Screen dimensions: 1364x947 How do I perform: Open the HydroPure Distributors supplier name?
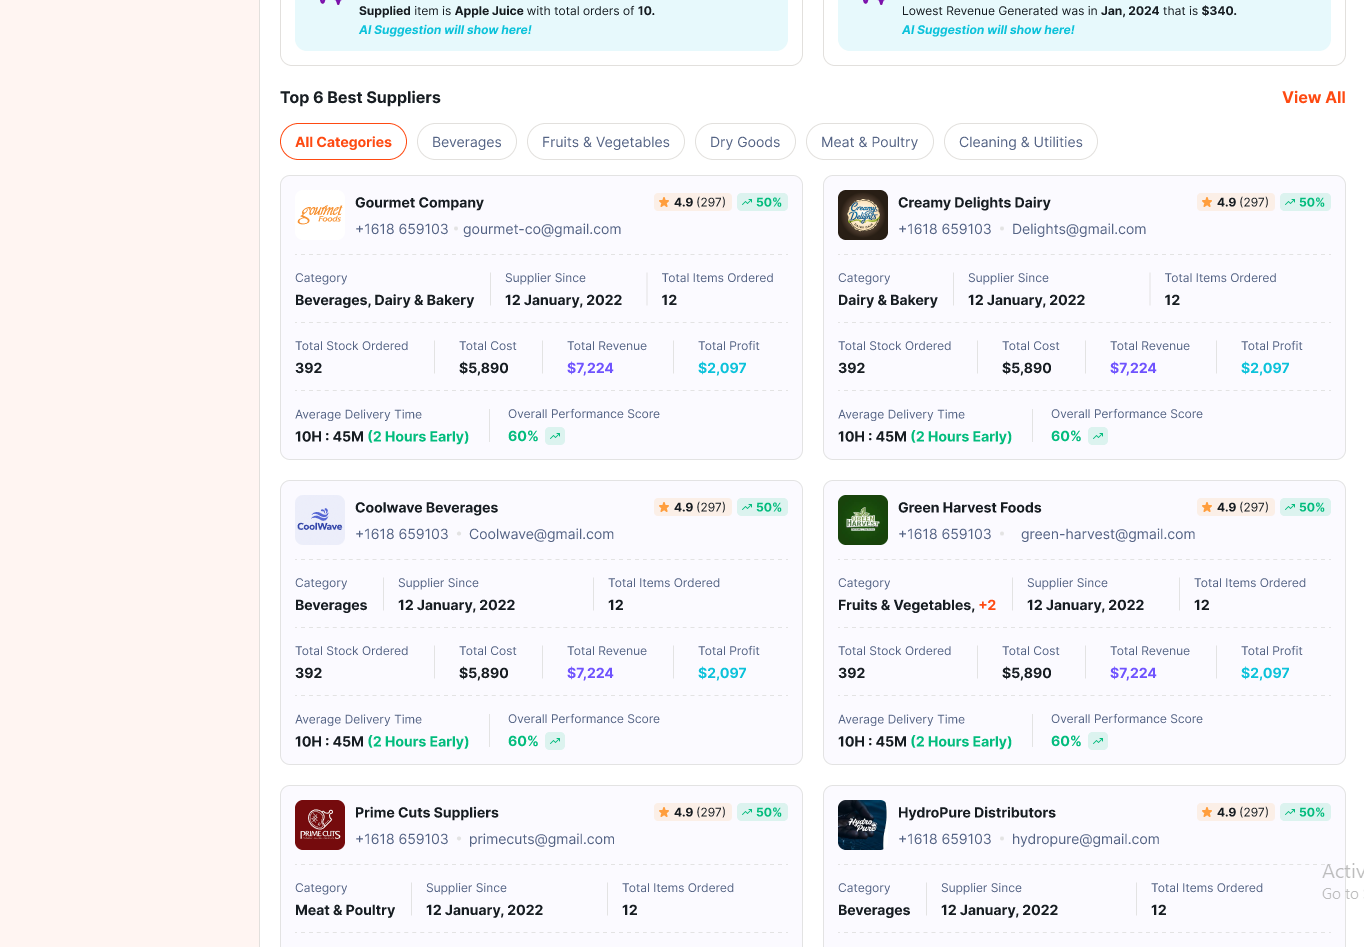(976, 812)
